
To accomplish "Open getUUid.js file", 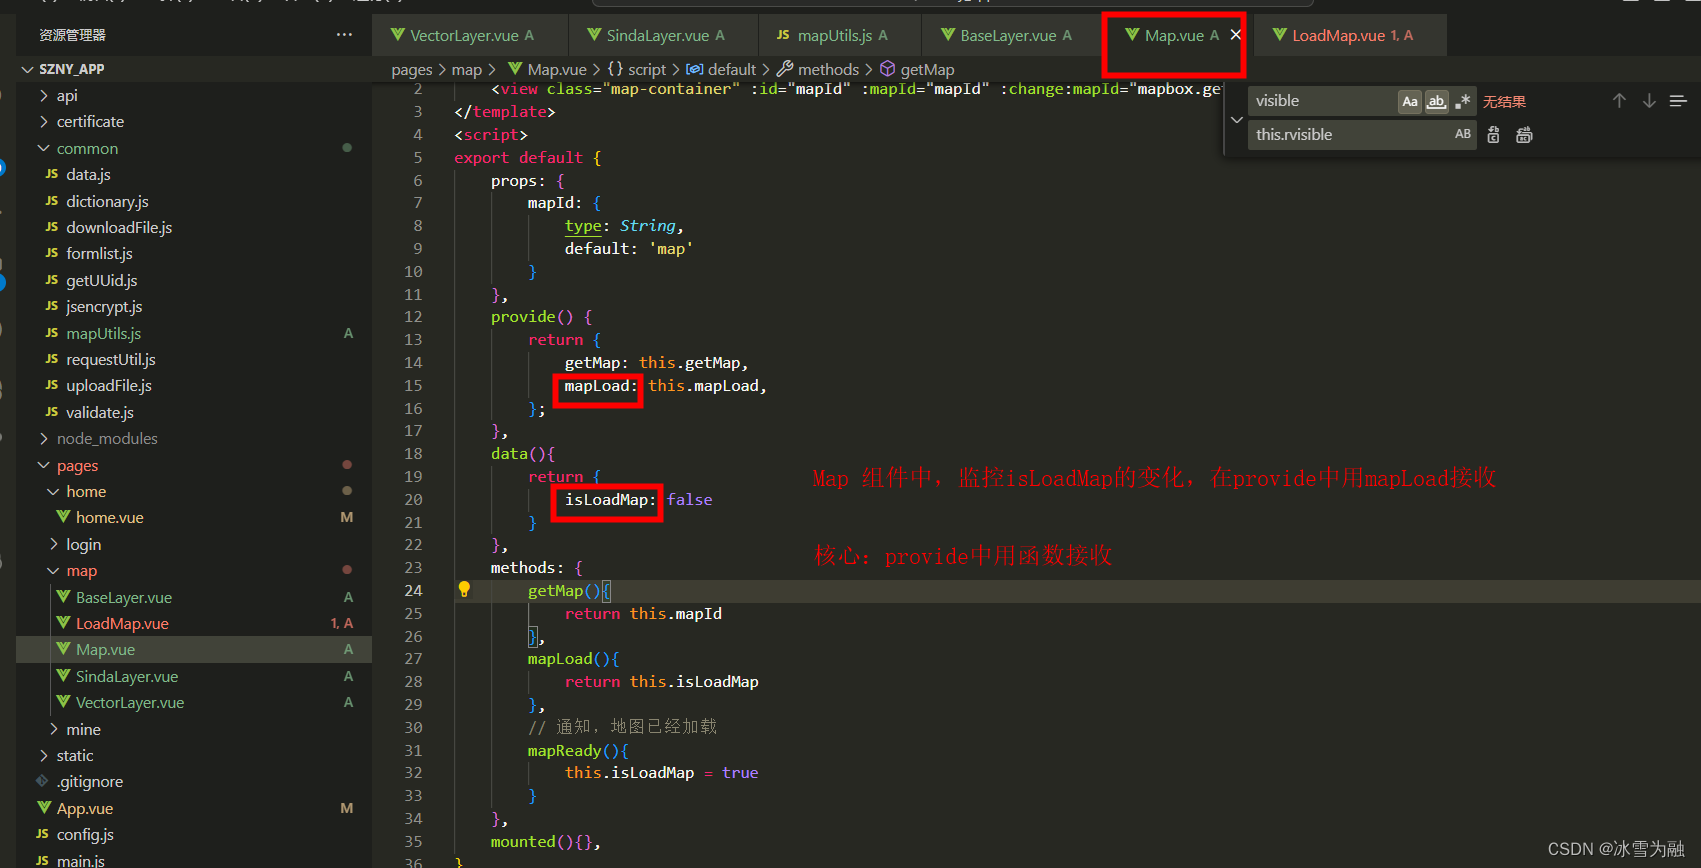I will pyautogui.click(x=102, y=281).
